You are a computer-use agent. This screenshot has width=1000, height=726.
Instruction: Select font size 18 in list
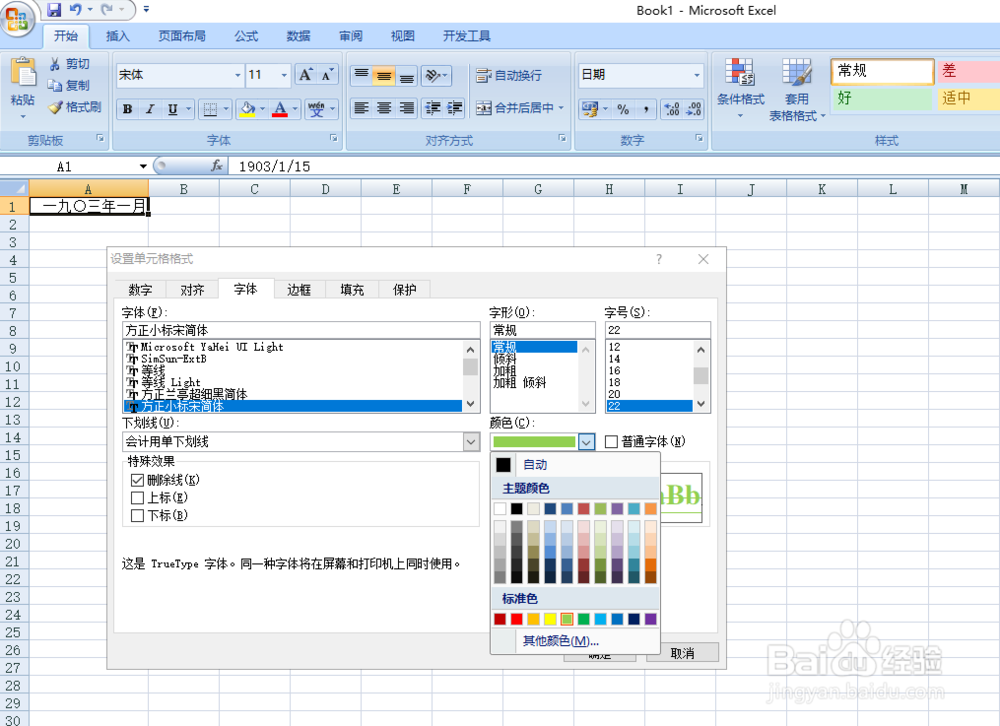[x=649, y=382]
